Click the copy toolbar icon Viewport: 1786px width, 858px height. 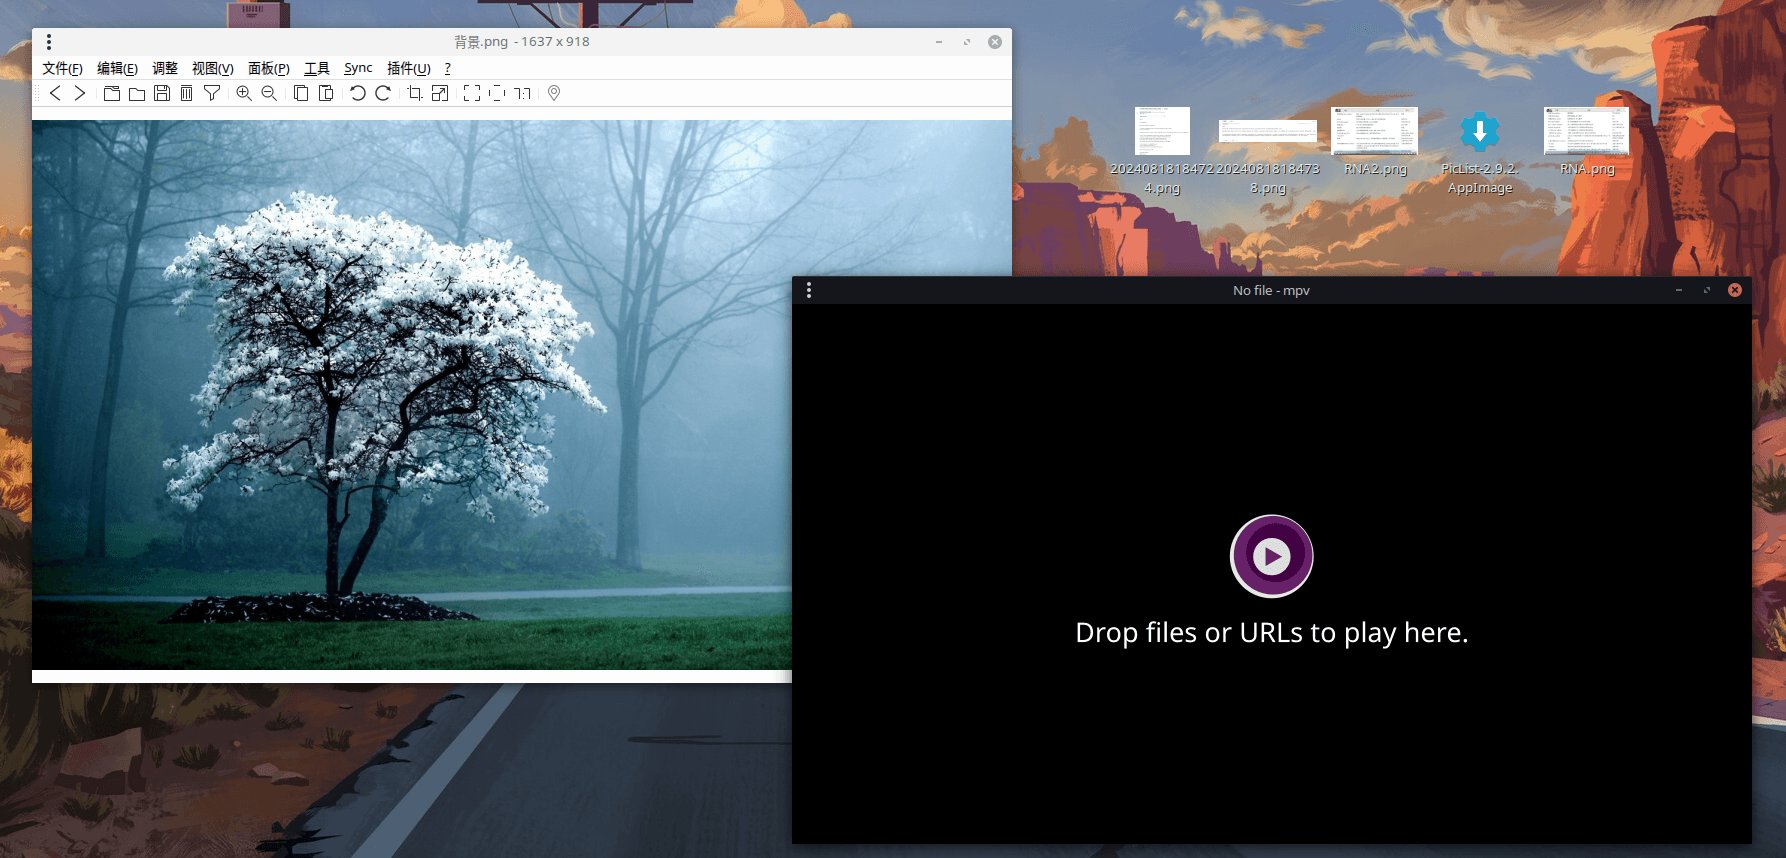301,93
